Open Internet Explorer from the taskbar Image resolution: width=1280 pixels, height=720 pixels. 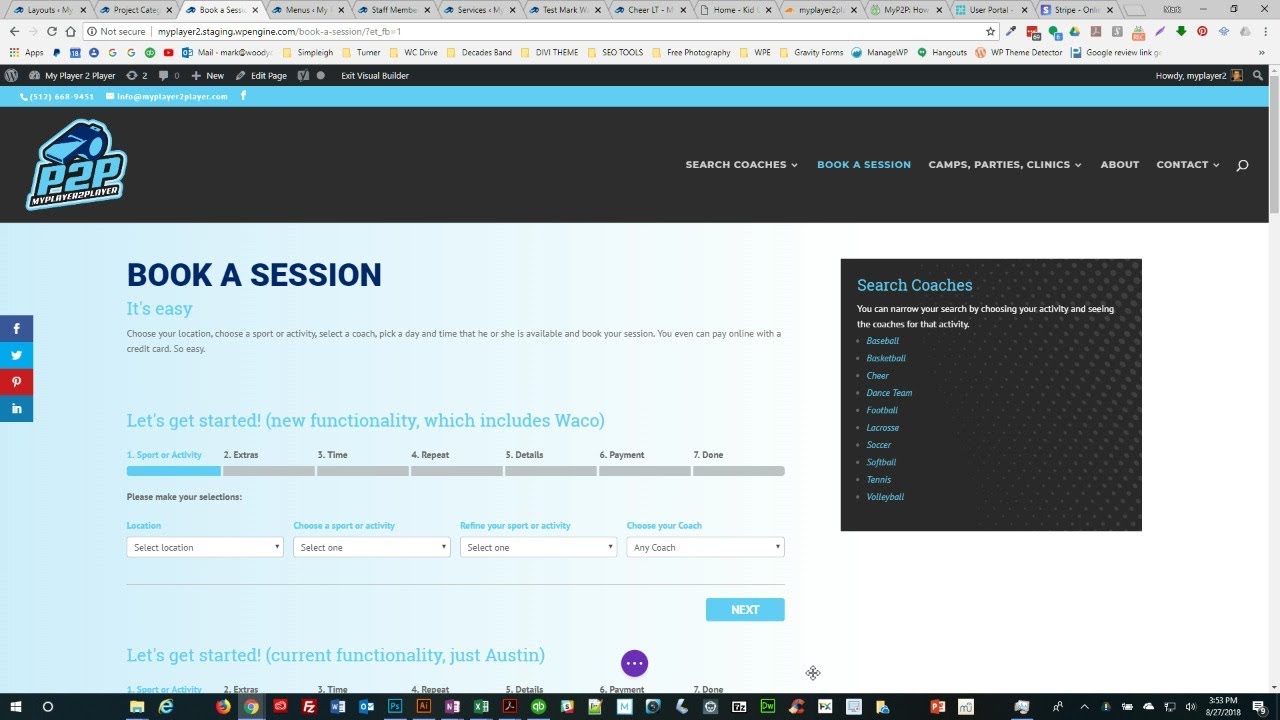tap(165, 706)
